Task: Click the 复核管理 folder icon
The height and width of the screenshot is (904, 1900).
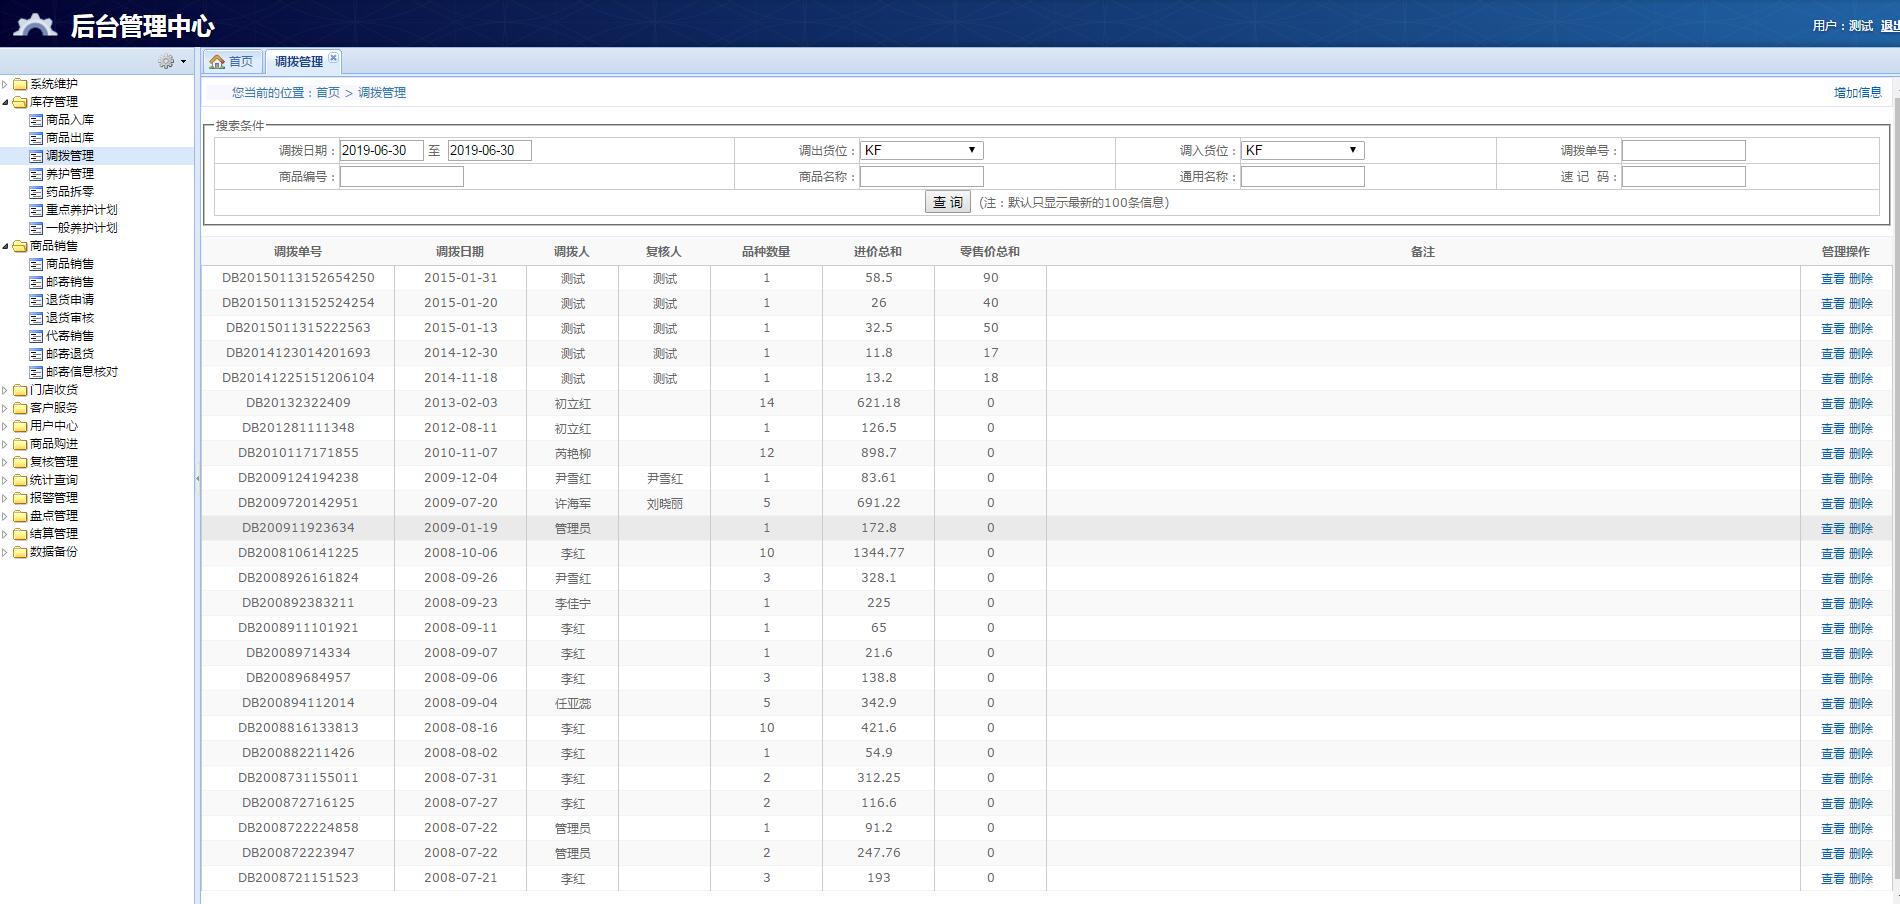Action: pyautogui.click(x=20, y=462)
